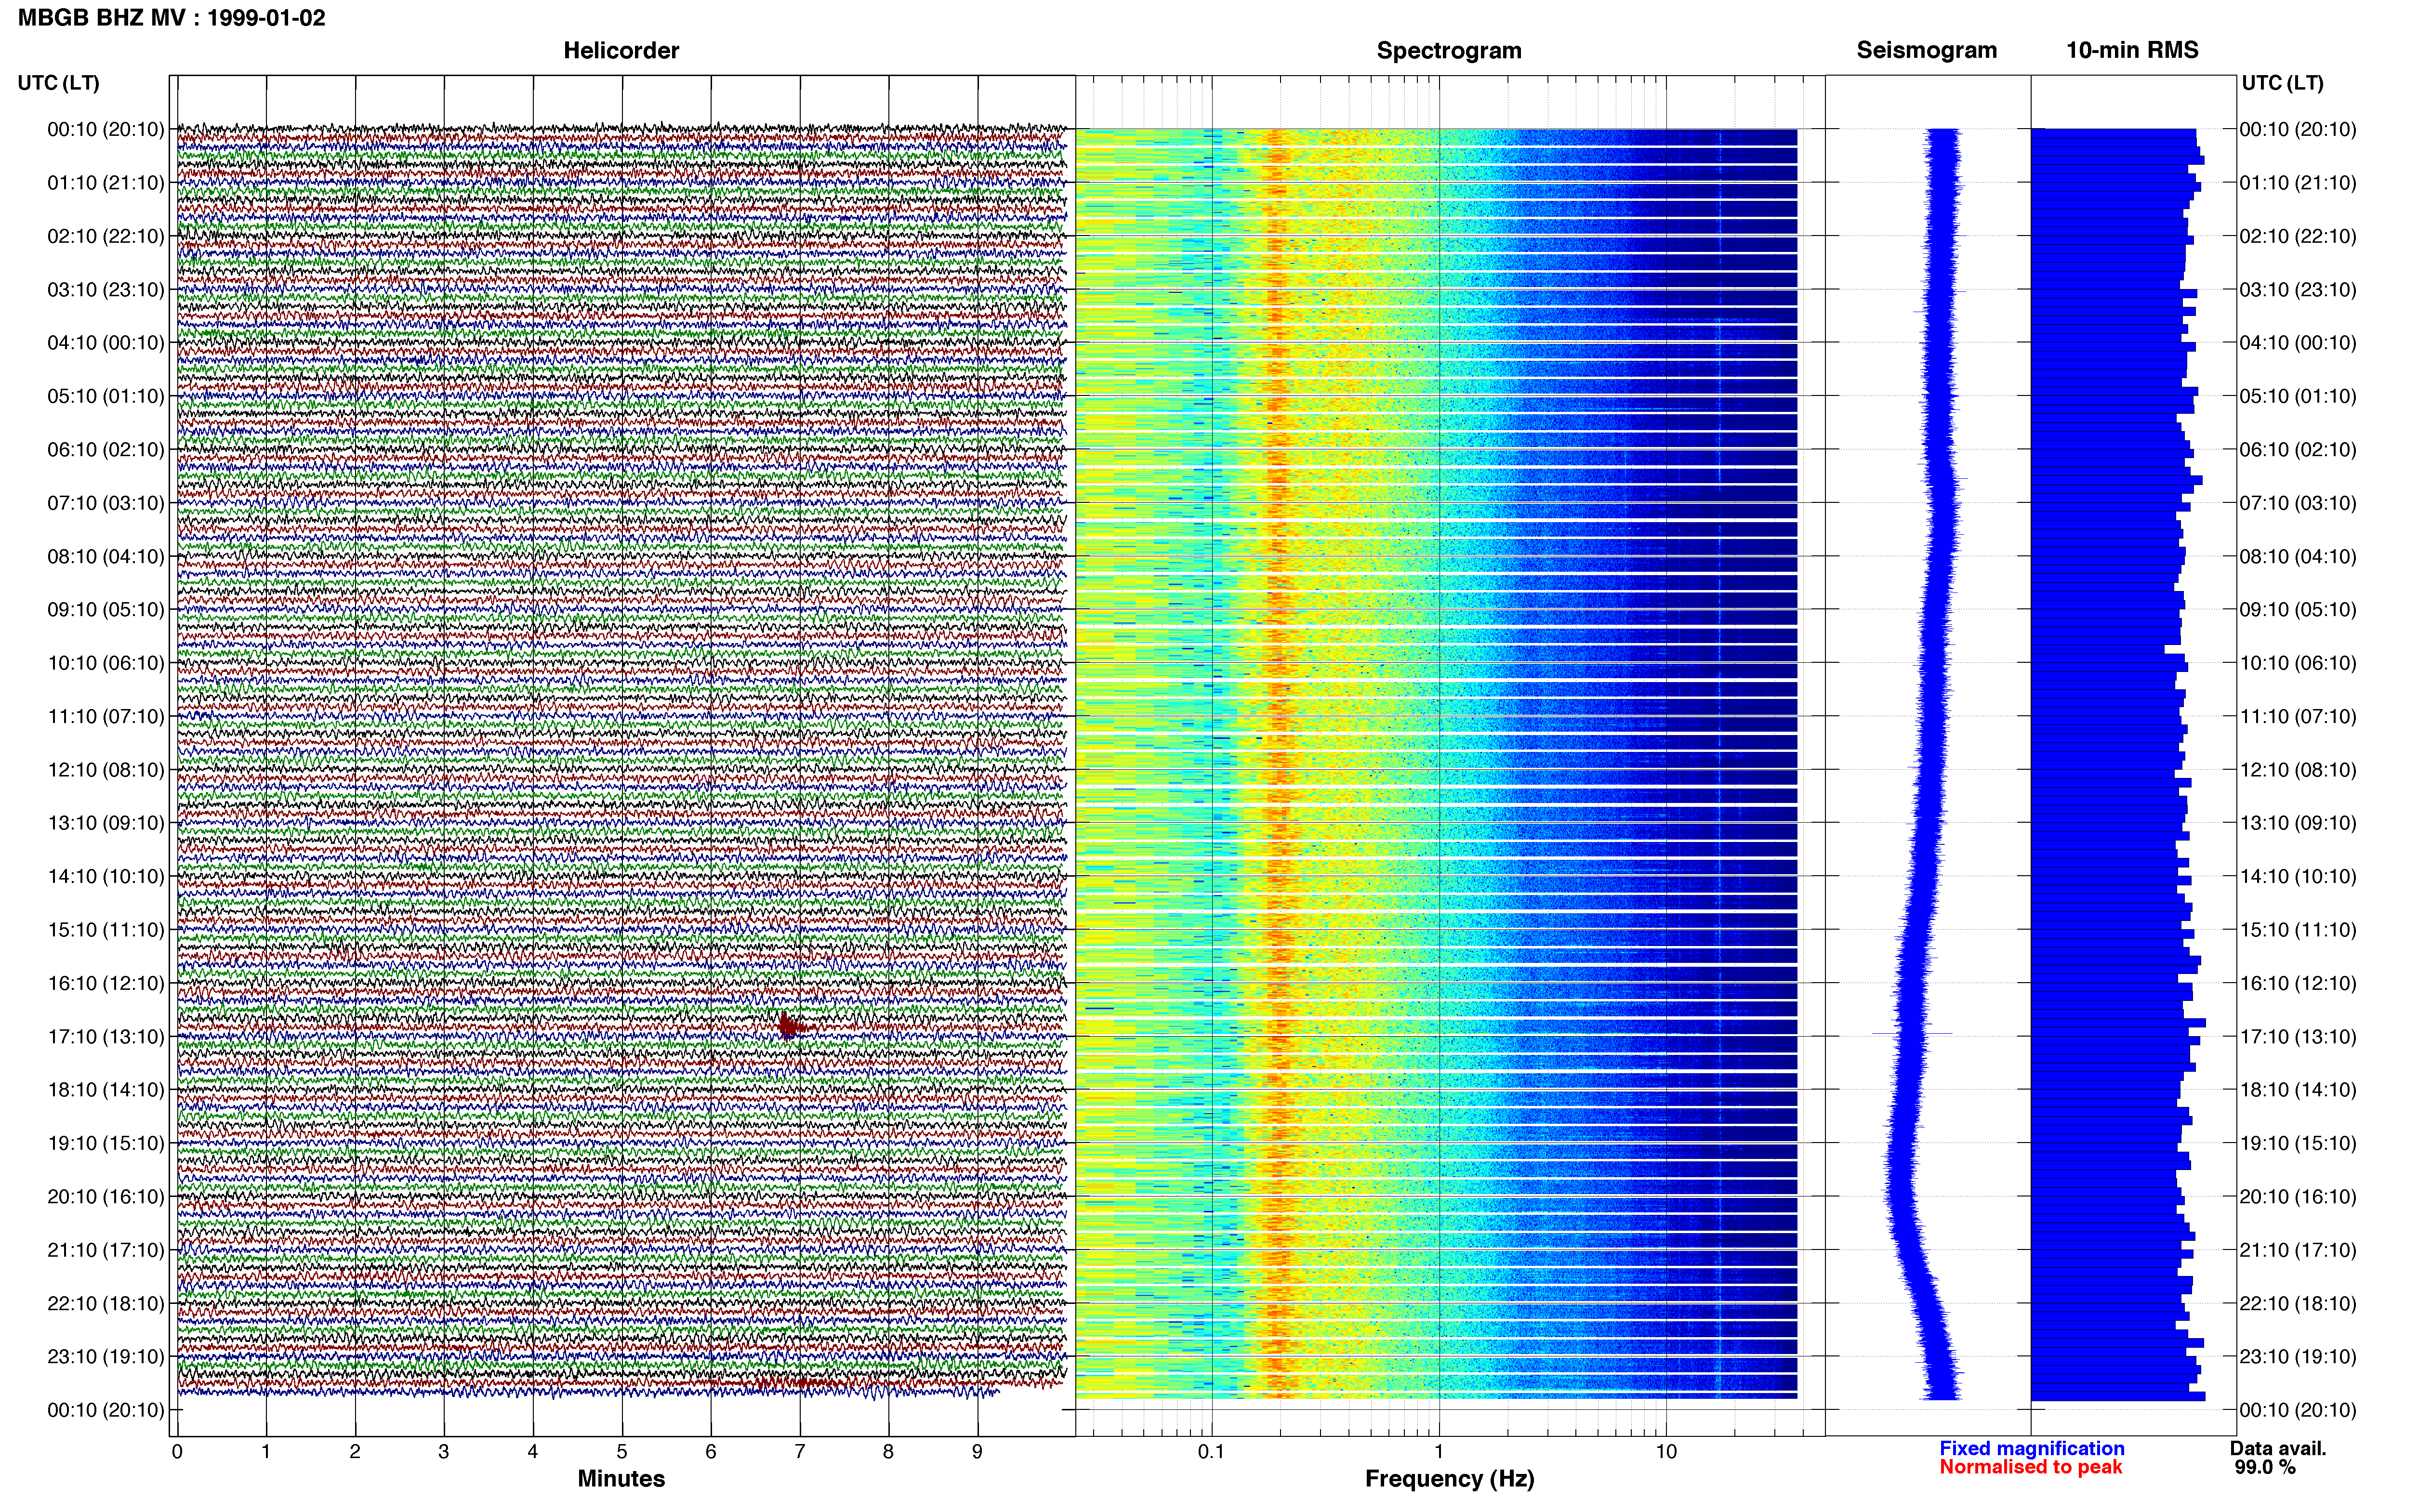
Task: Click the 23:10 (19:10) time label on the helicorder axis
Action: tap(106, 1357)
